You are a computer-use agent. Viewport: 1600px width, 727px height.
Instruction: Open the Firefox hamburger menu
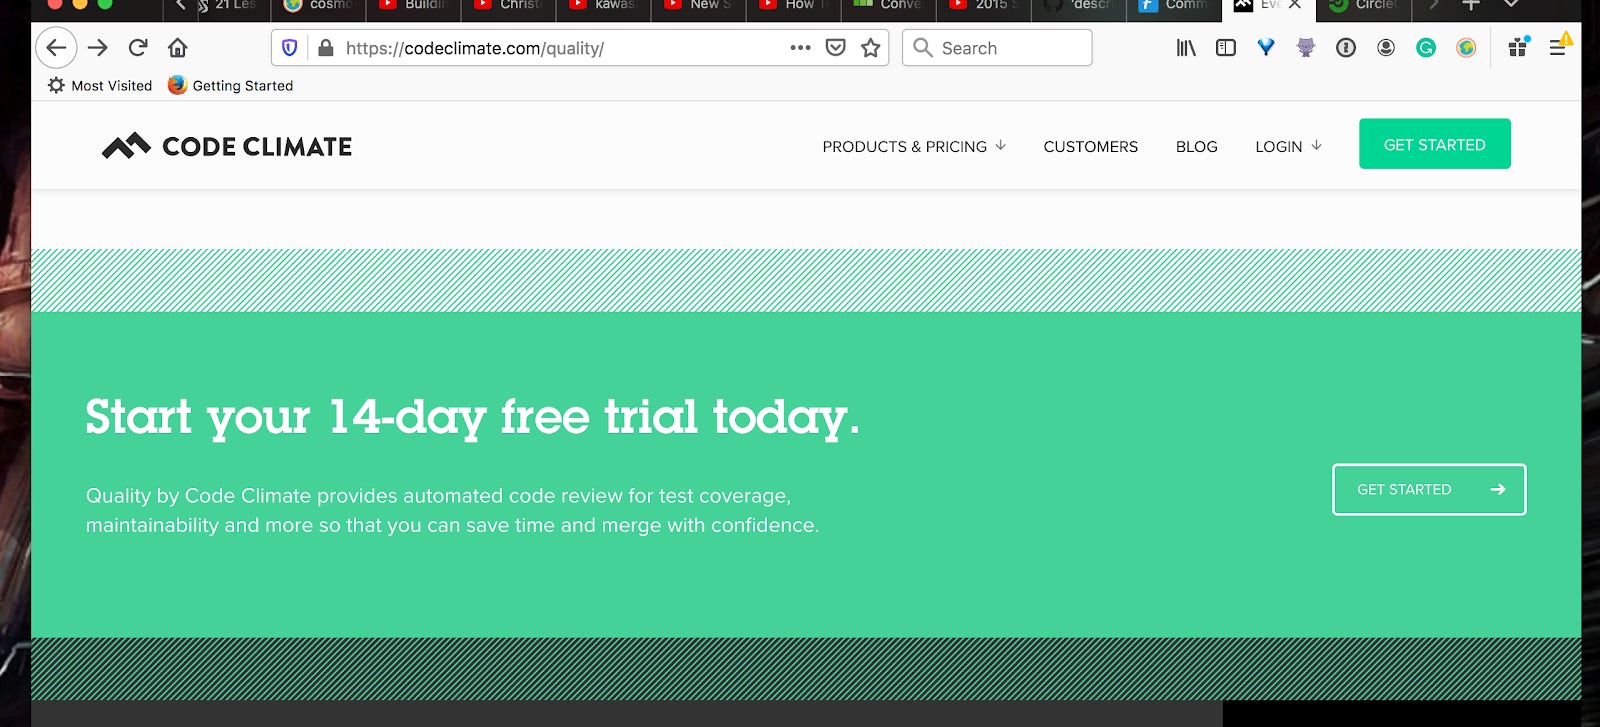[x=1557, y=48]
